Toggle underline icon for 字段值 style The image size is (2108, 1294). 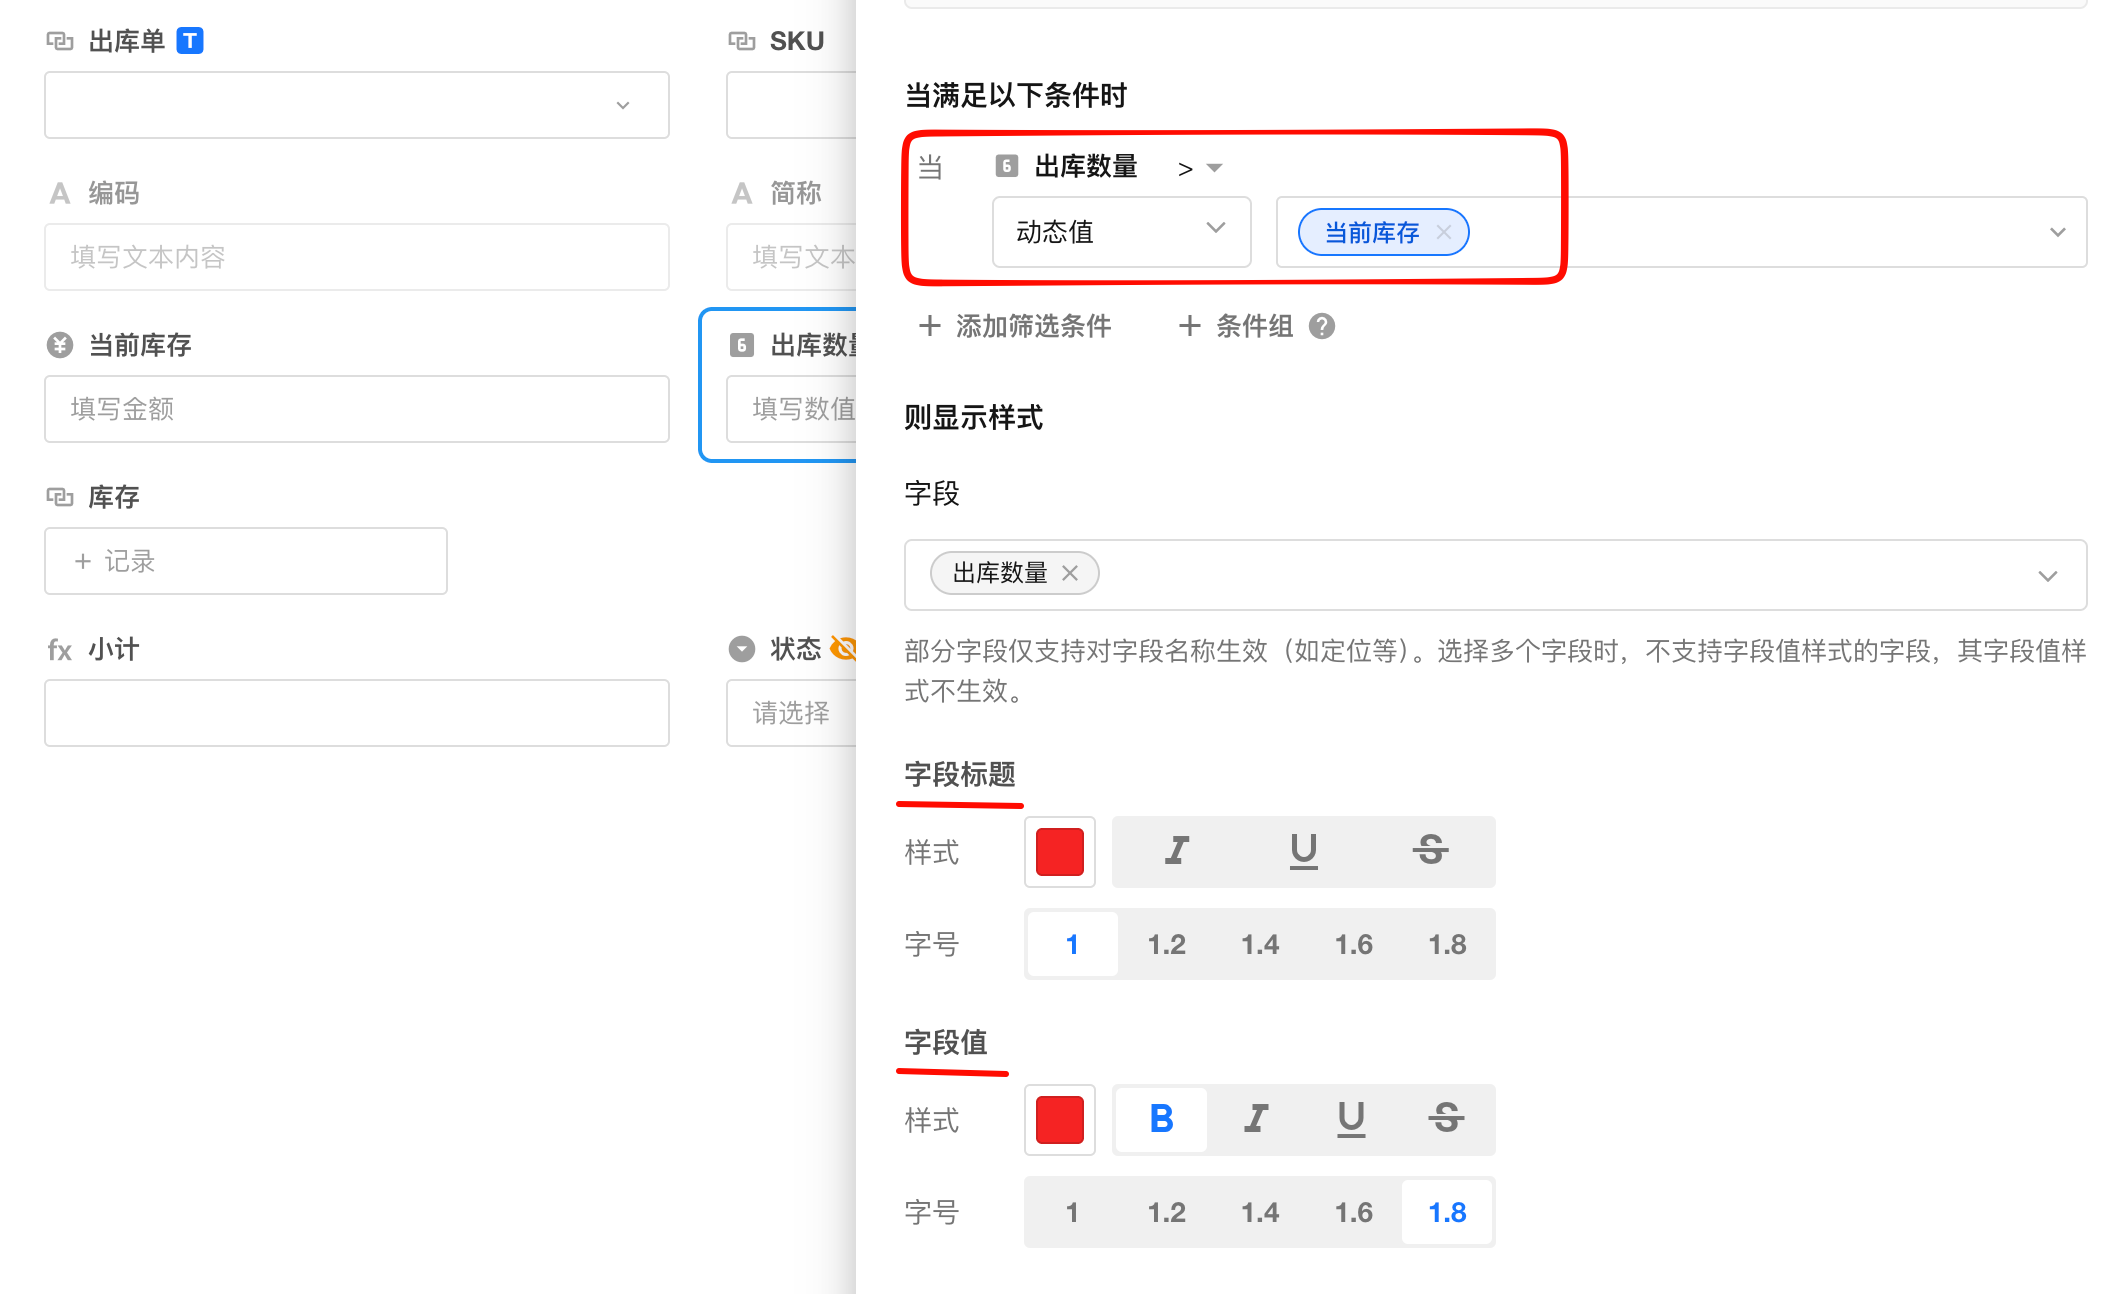point(1351,1119)
